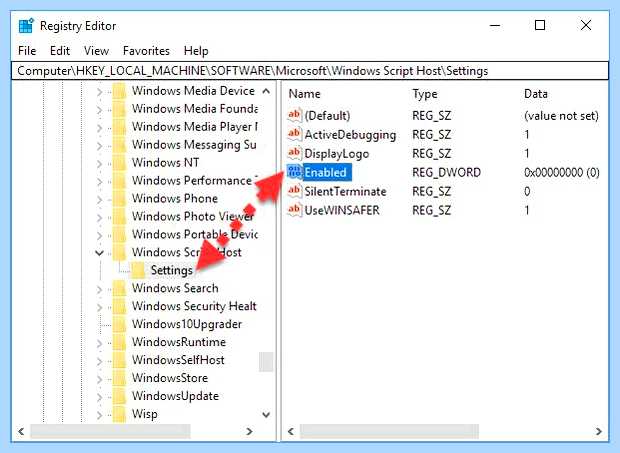Click the folder icon of Windows Security Healt

point(119,306)
